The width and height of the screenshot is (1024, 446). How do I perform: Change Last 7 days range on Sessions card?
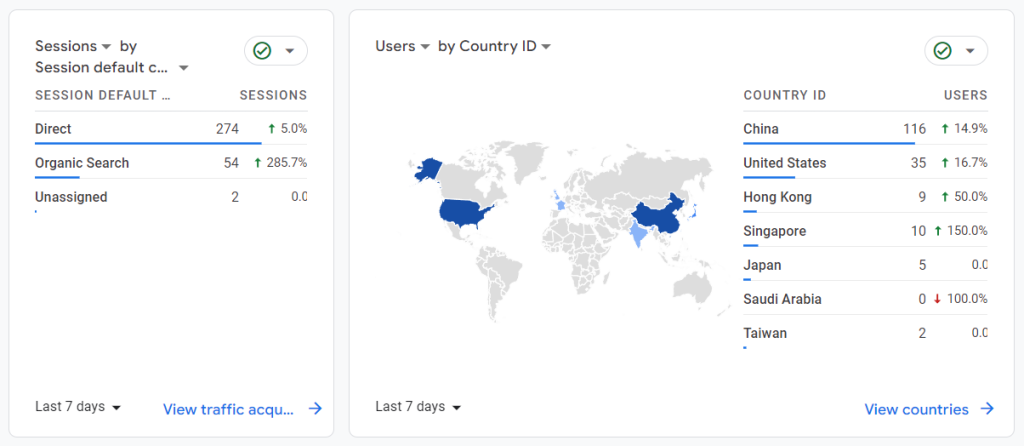[78, 407]
